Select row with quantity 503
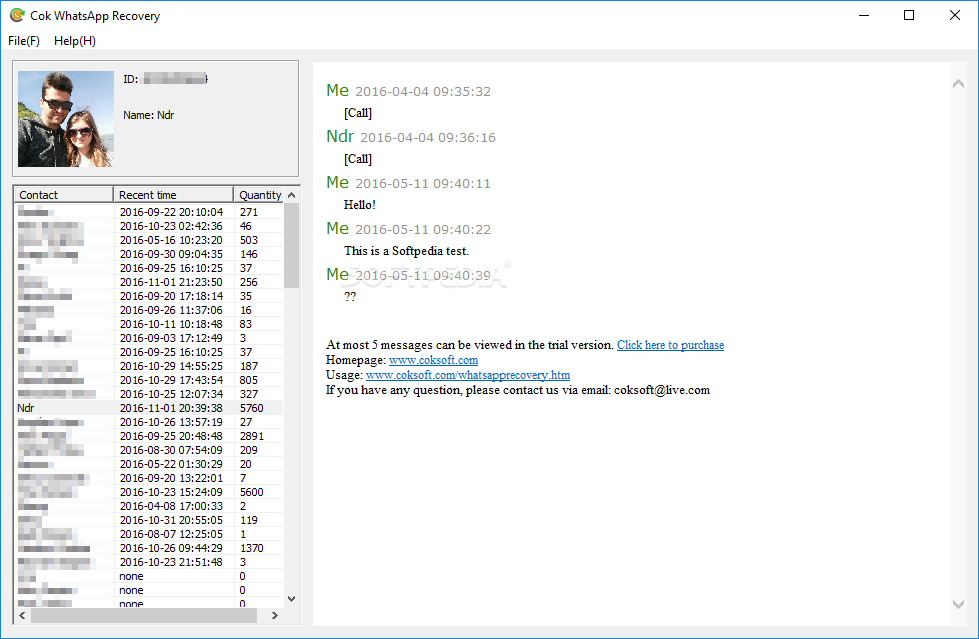The image size is (979, 639). click(x=149, y=240)
